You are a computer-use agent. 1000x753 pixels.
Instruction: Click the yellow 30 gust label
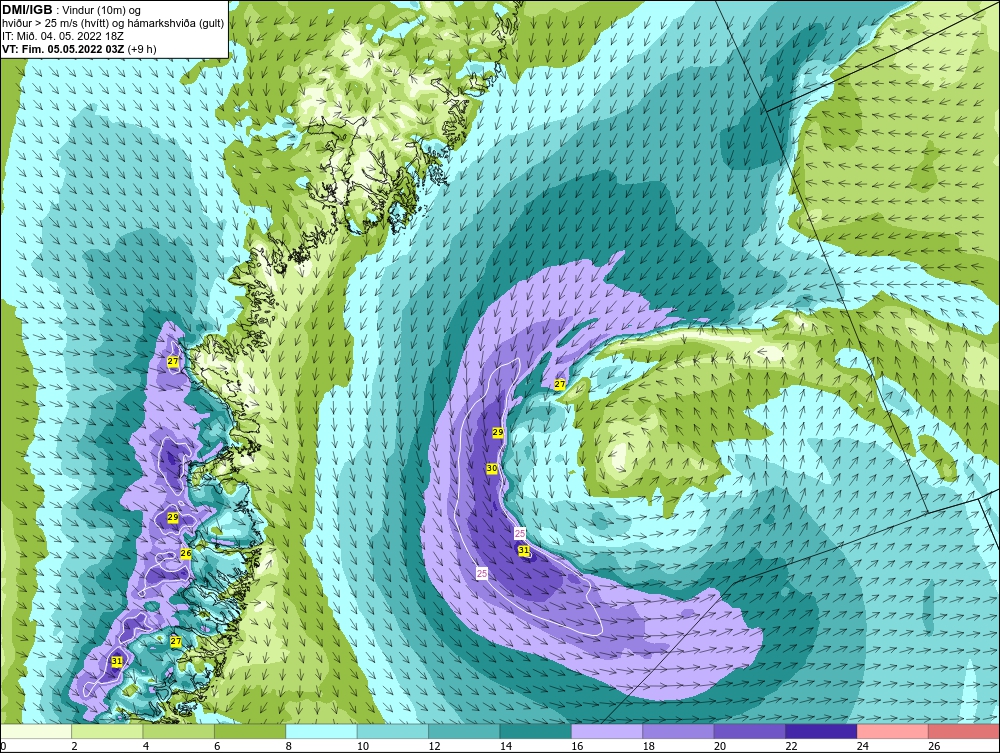pos(492,468)
